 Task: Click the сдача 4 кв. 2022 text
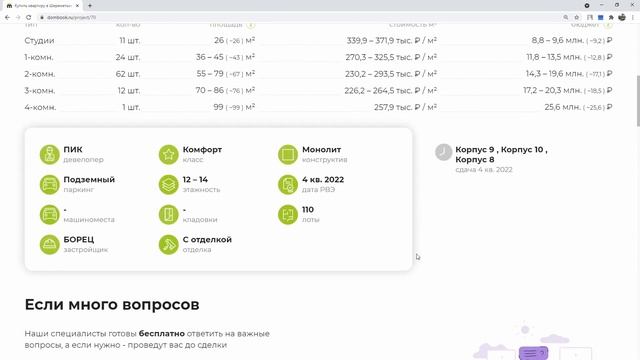(484, 169)
